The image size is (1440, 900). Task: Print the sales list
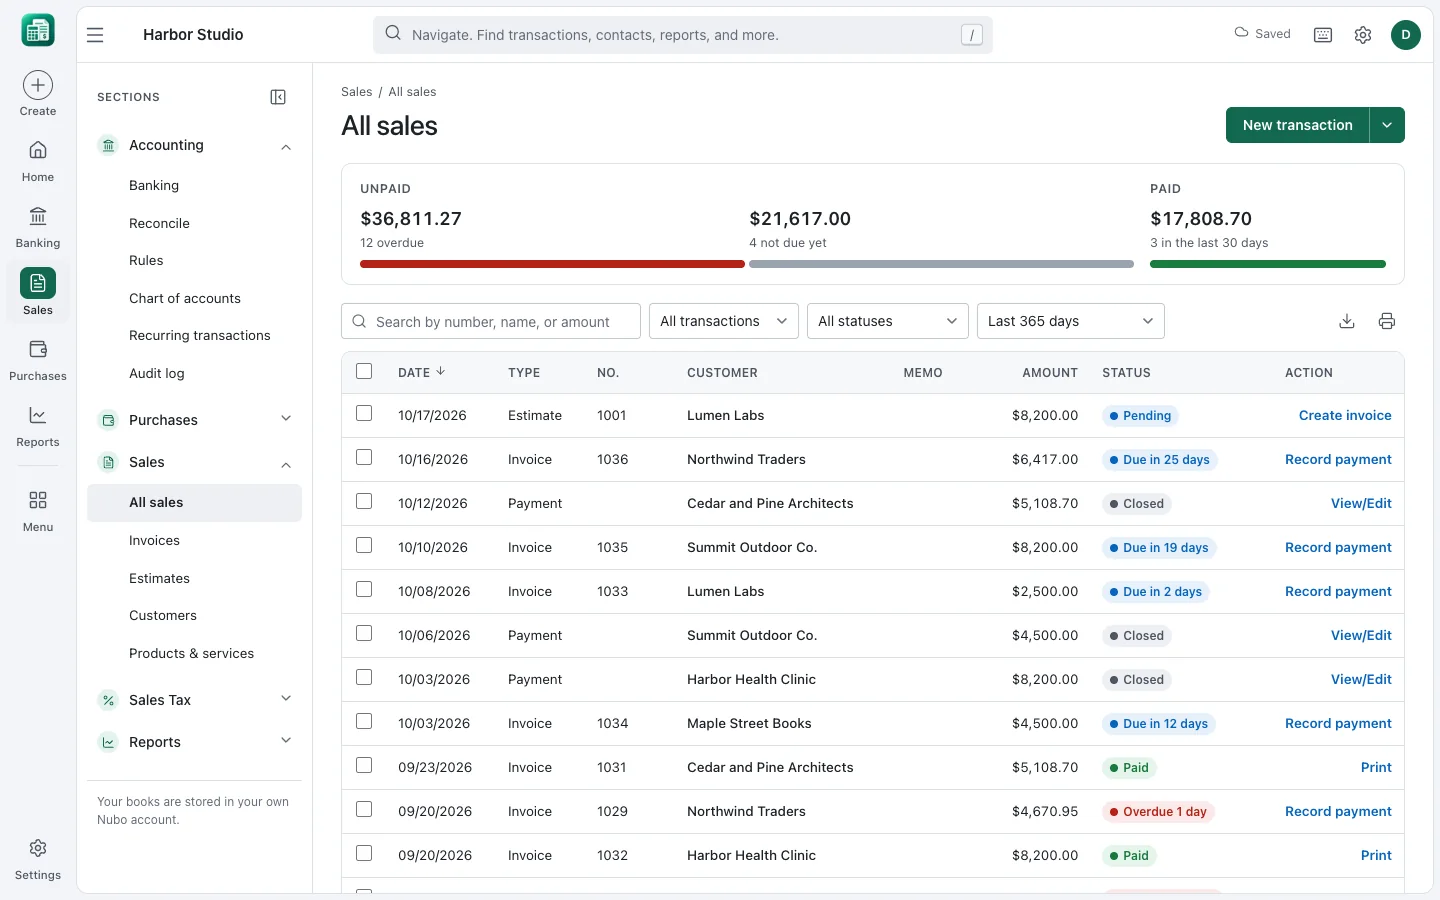[1387, 321]
